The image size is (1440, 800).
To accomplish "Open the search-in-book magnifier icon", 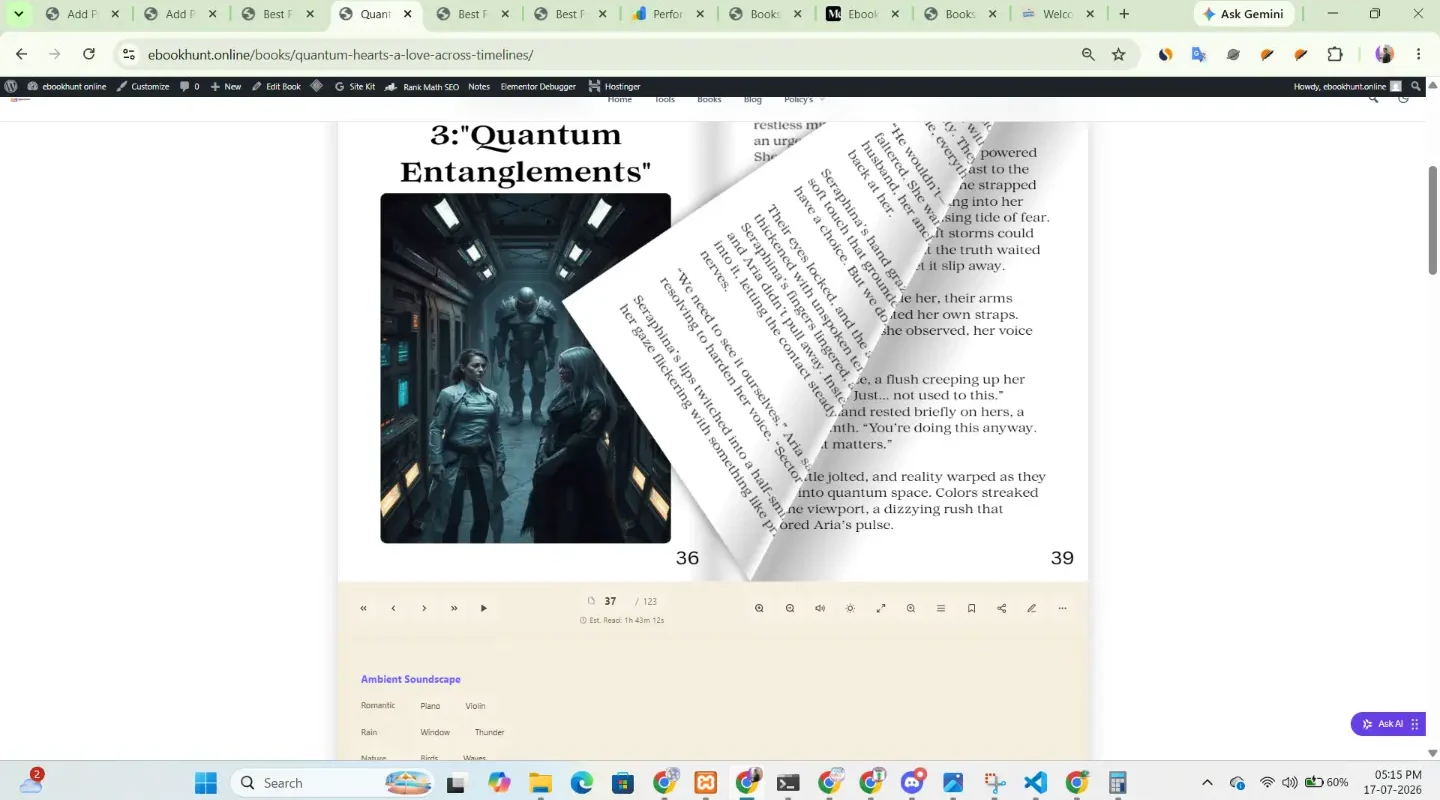I will [x=911, y=608].
